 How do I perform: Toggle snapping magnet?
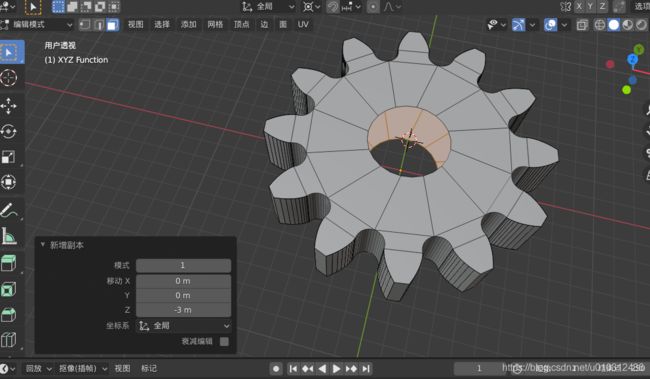pos(333,7)
